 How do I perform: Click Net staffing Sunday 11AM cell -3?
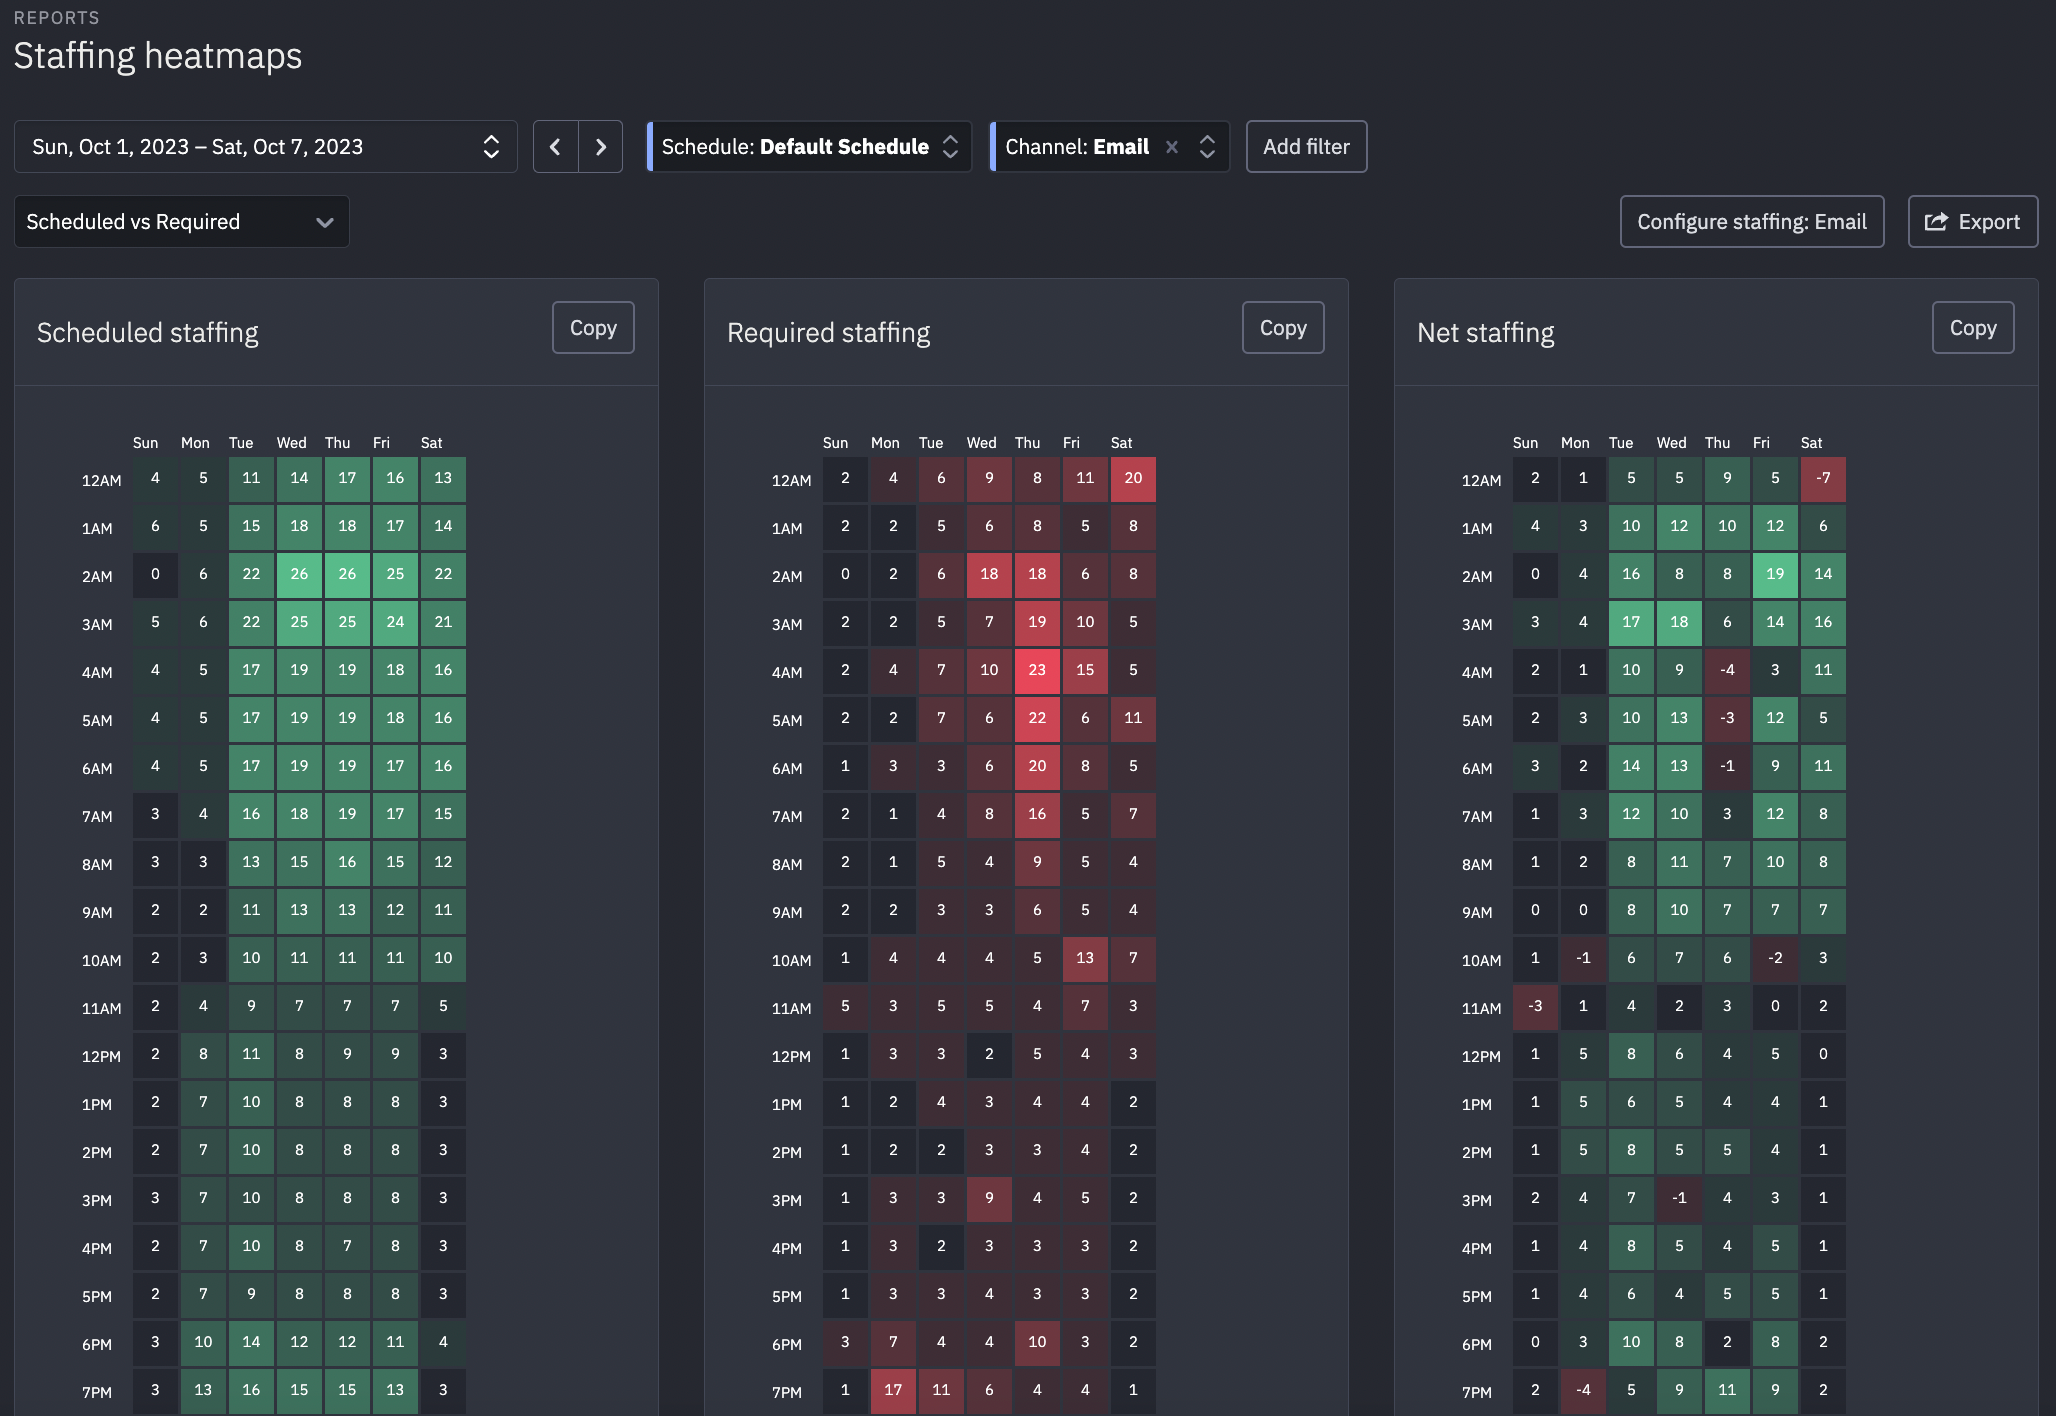[1535, 1006]
